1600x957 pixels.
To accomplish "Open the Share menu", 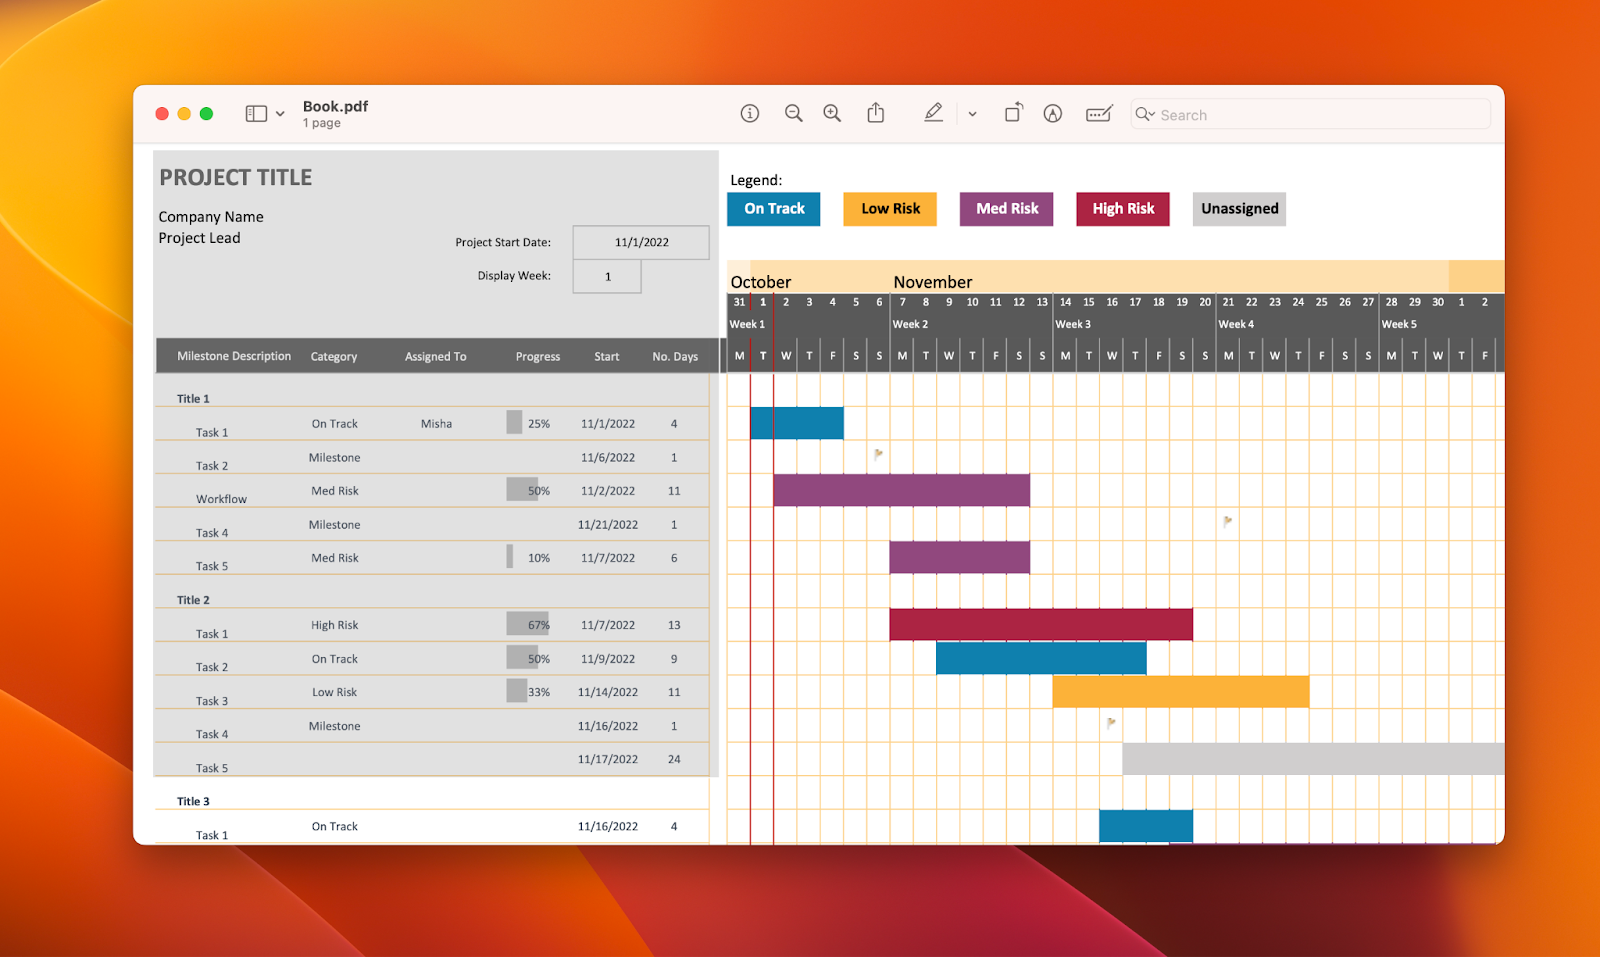I will pos(875,113).
